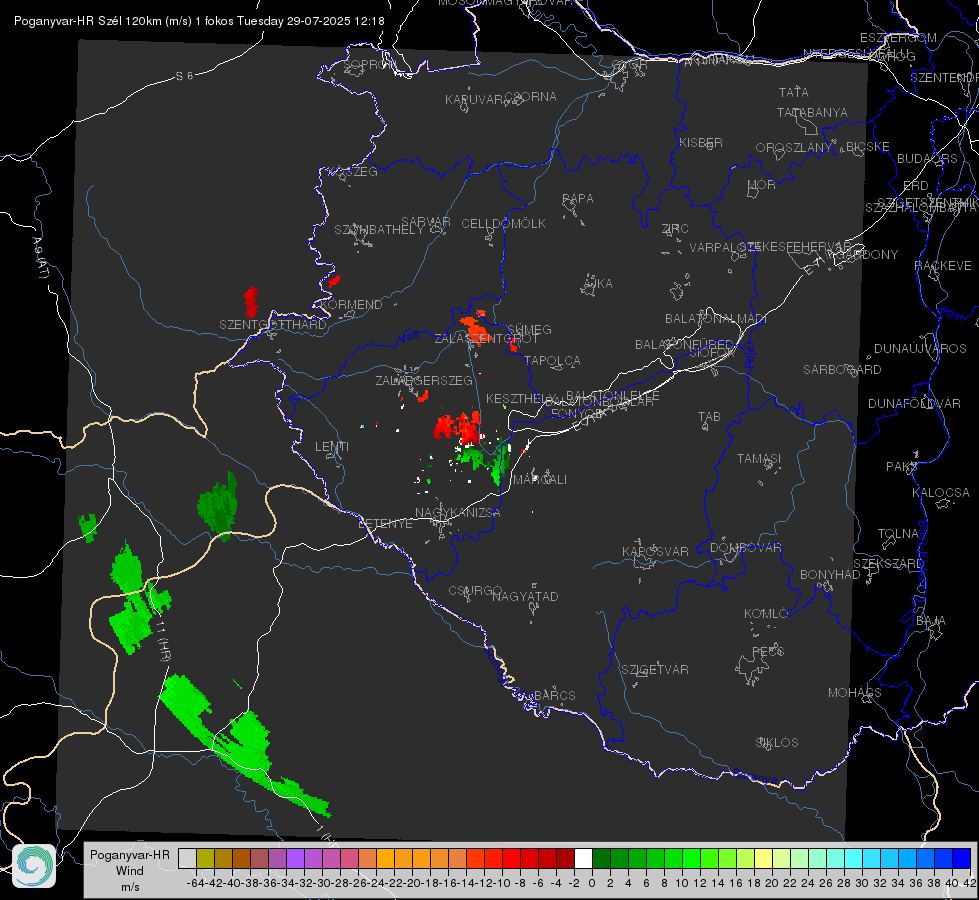This screenshot has width=979, height=900.
Task: Select the CSORNA label
Action: pos(531,97)
